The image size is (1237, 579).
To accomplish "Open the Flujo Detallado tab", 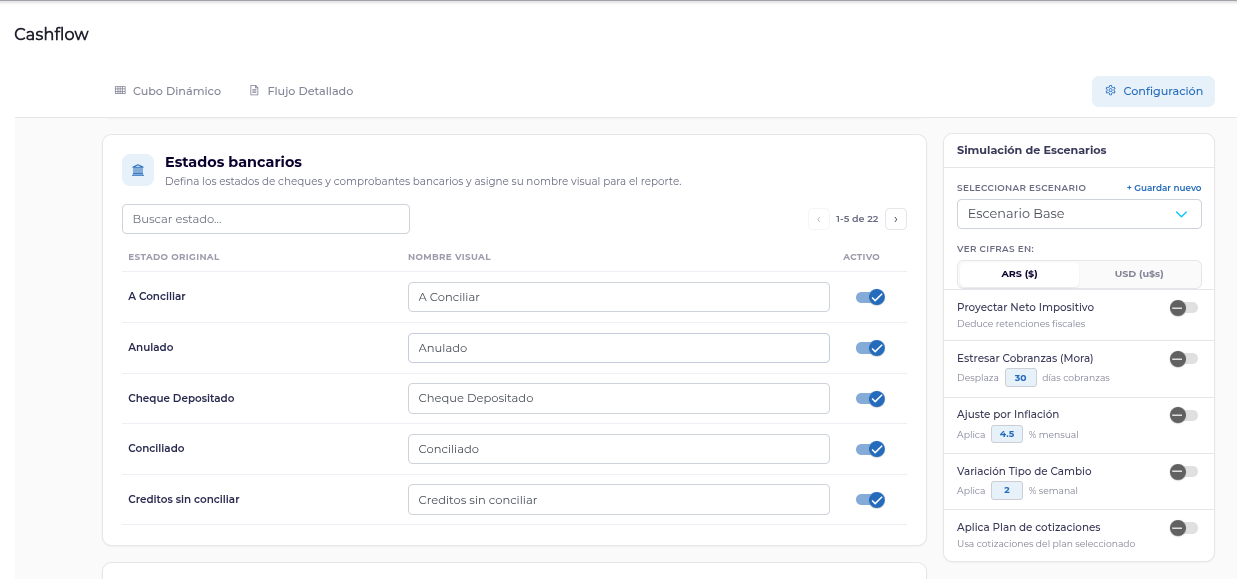I will coord(301,91).
